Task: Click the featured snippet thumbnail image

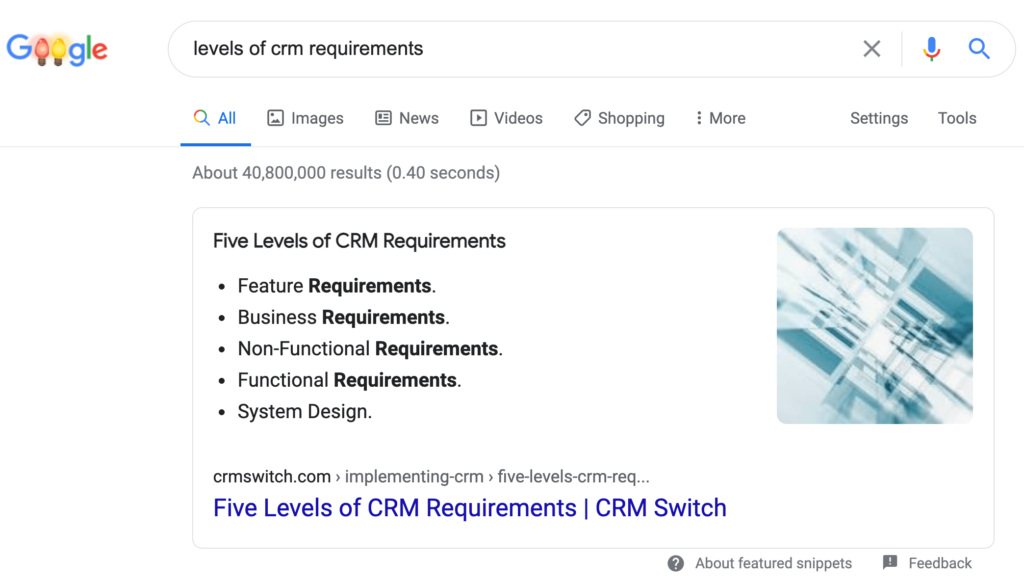Action: point(874,325)
